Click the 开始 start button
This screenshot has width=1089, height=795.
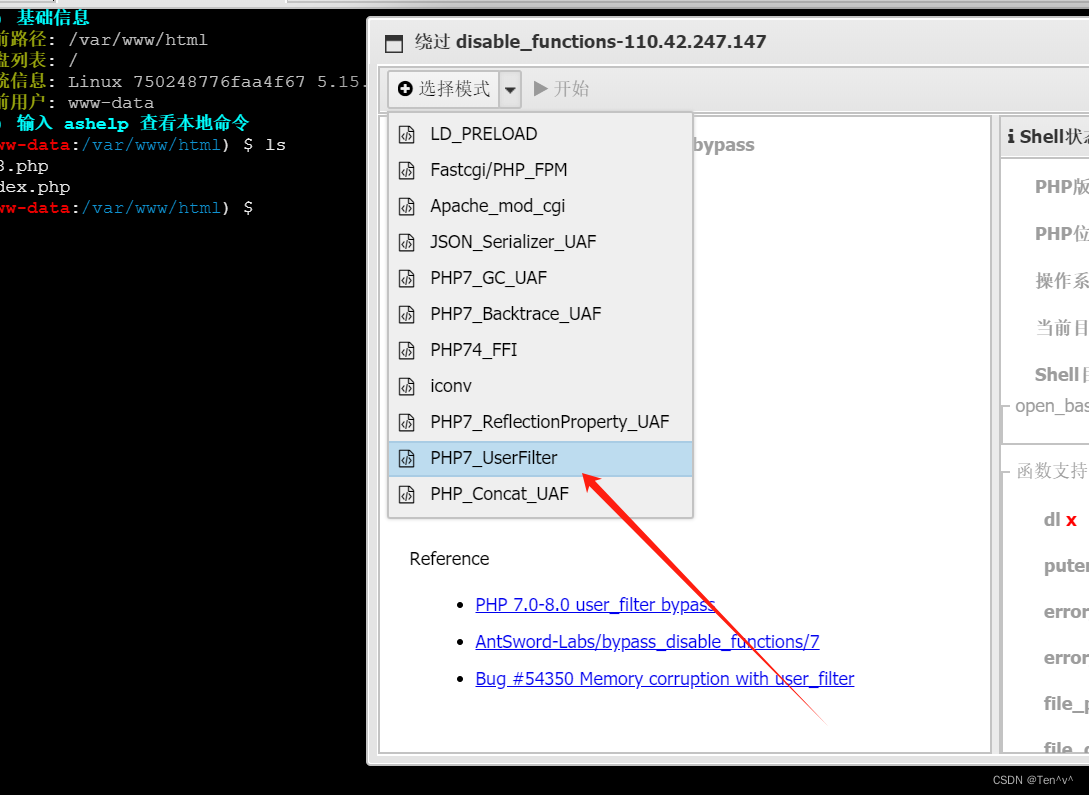[561, 88]
